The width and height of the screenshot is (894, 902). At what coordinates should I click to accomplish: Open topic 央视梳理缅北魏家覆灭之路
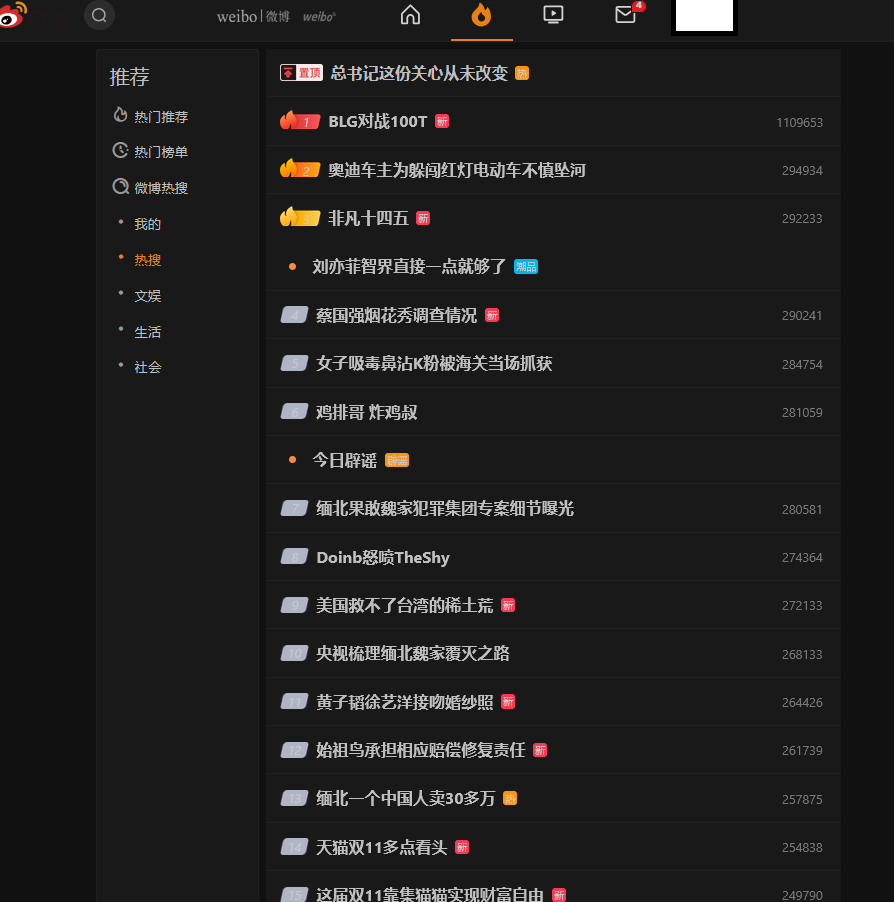click(412, 653)
